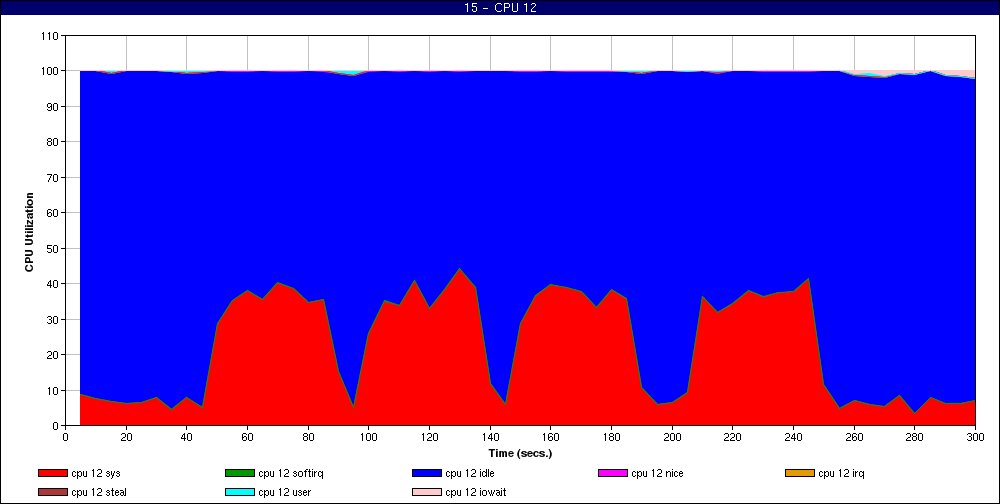Click the sys peak near 130 seconds
This screenshot has width=1000, height=504.
[460, 269]
